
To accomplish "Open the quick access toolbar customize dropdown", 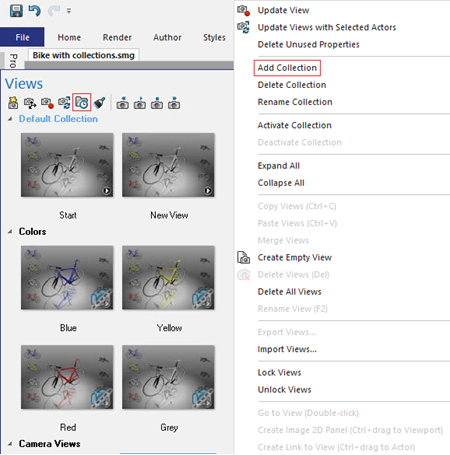I will point(69,11).
